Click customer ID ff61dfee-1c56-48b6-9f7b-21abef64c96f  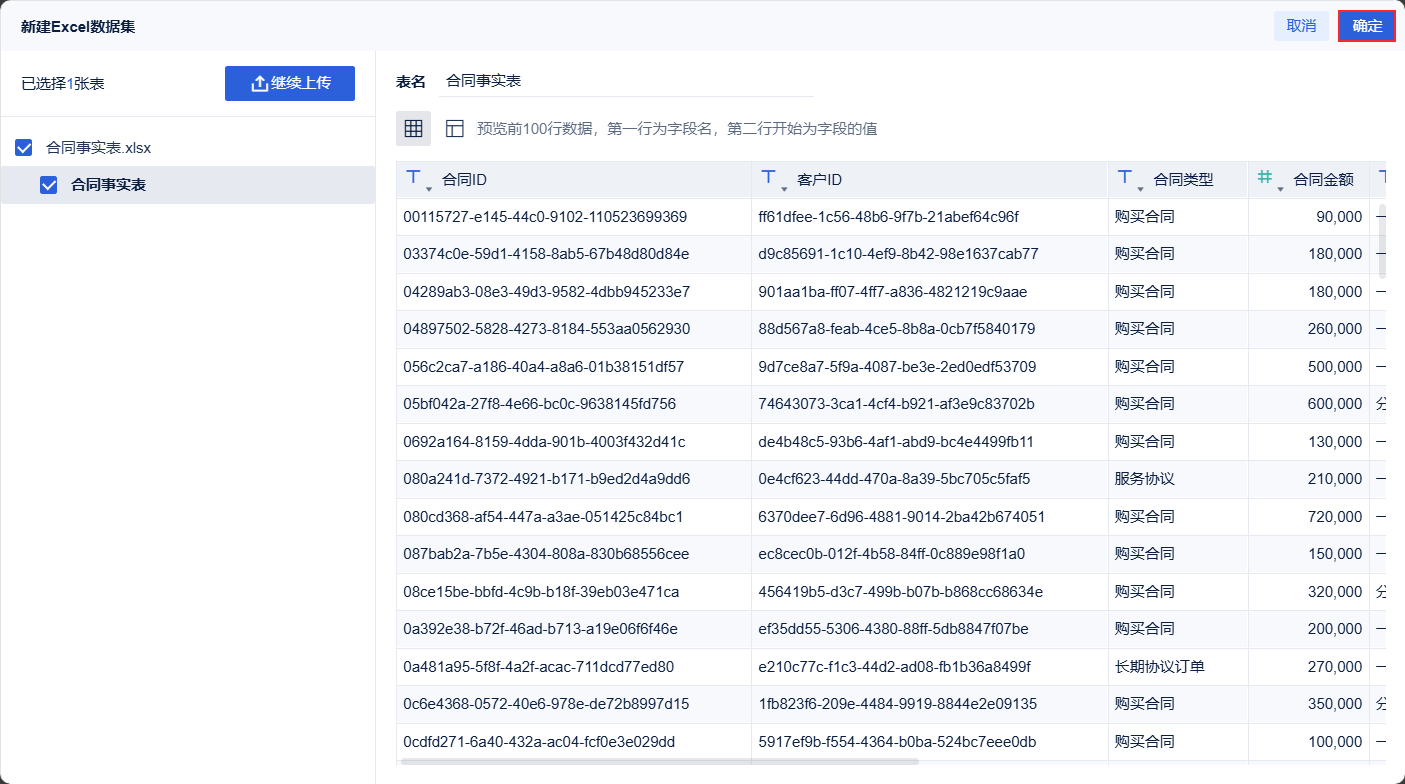click(x=889, y=217)
